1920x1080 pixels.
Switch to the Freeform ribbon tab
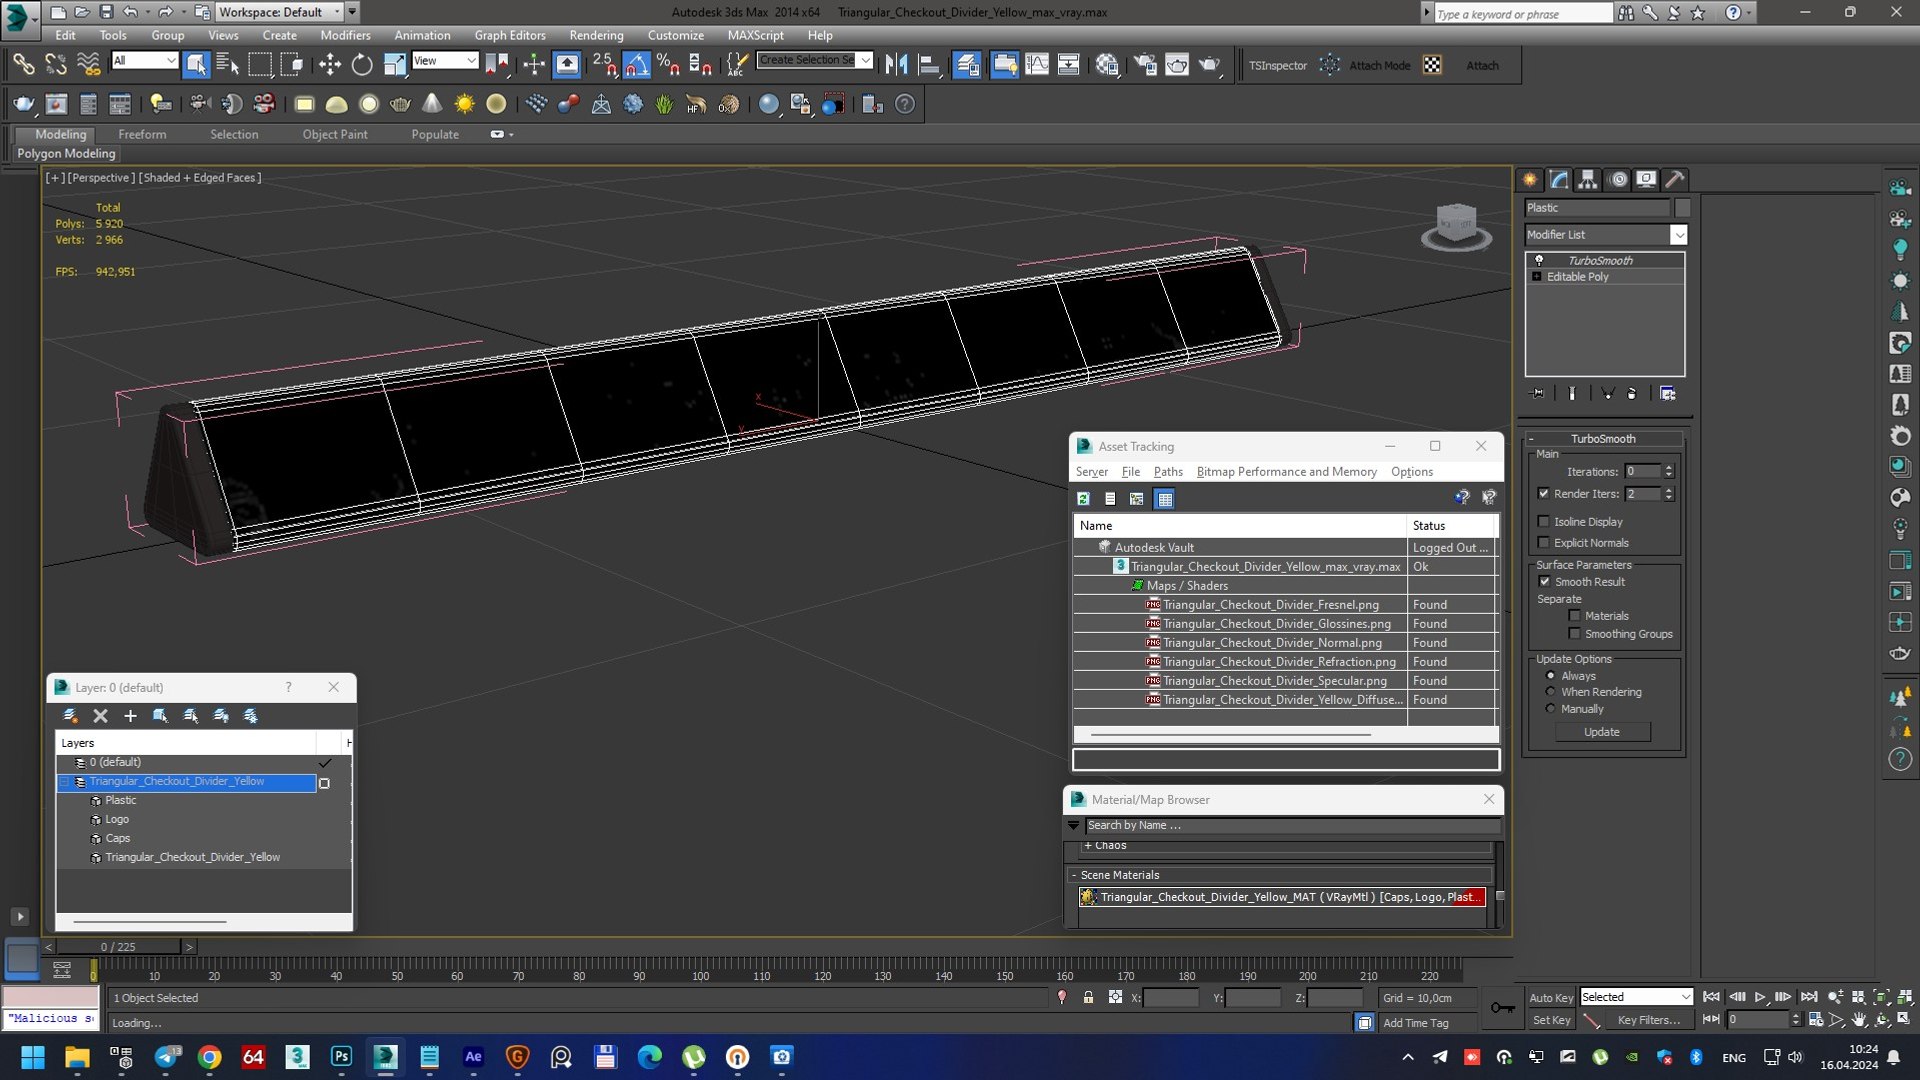point(142,134)
